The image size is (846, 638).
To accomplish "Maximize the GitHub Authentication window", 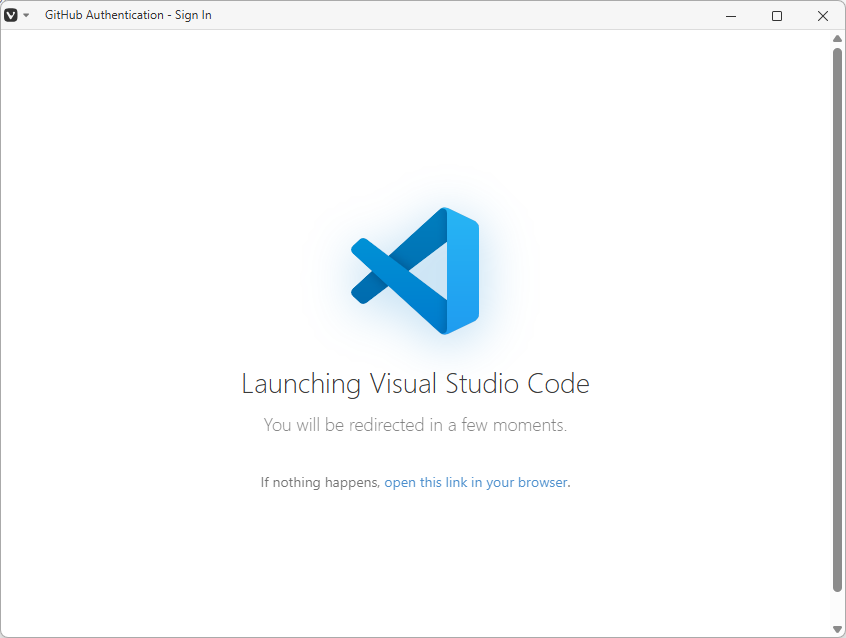I will pyautogui.click(x=776, y=16).
